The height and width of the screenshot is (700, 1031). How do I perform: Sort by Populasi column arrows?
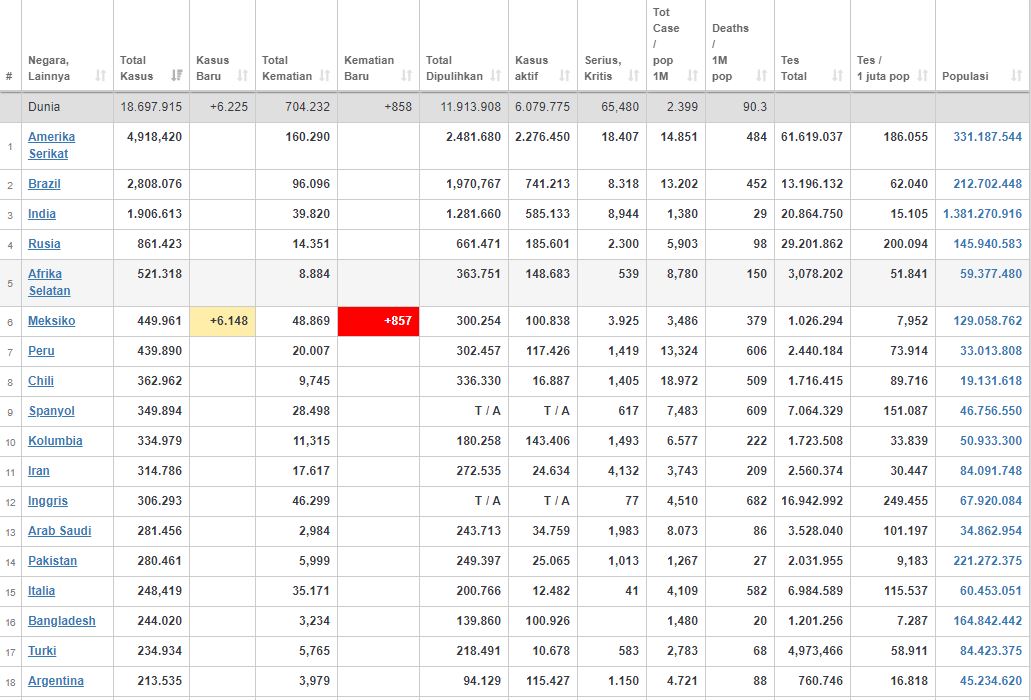pos(1017,76)
